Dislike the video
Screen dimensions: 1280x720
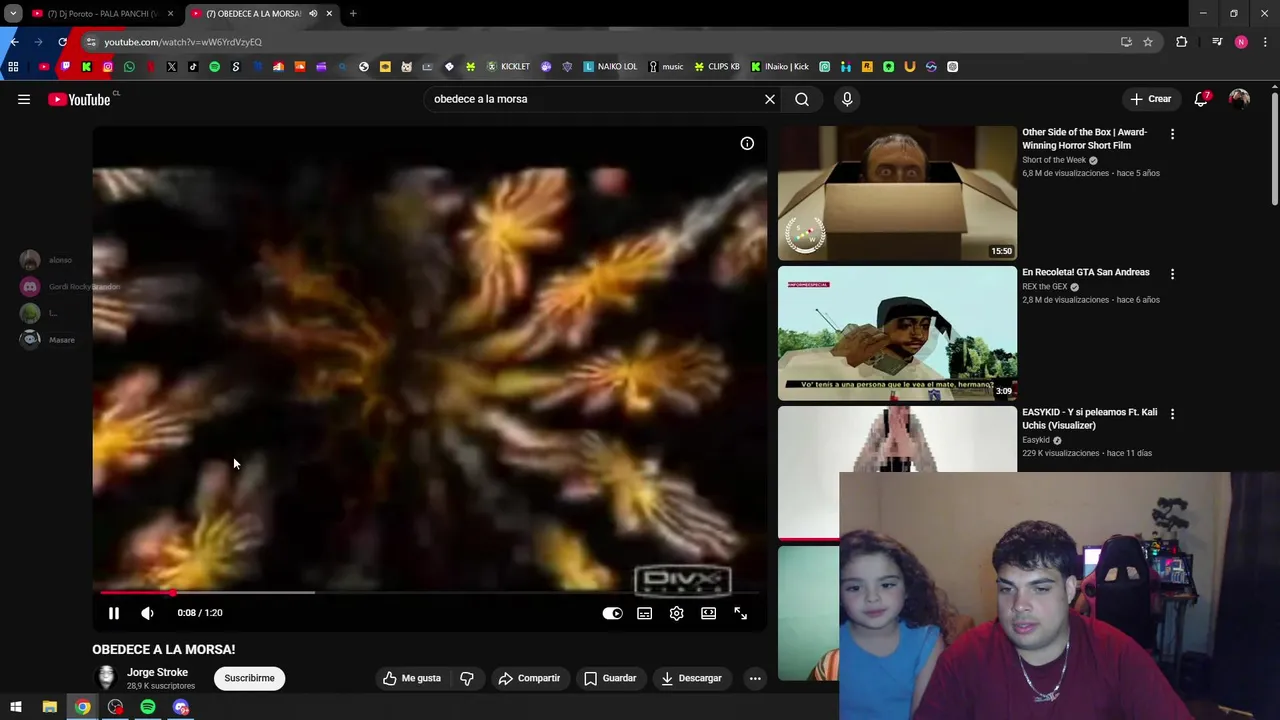tap(467, 678)
